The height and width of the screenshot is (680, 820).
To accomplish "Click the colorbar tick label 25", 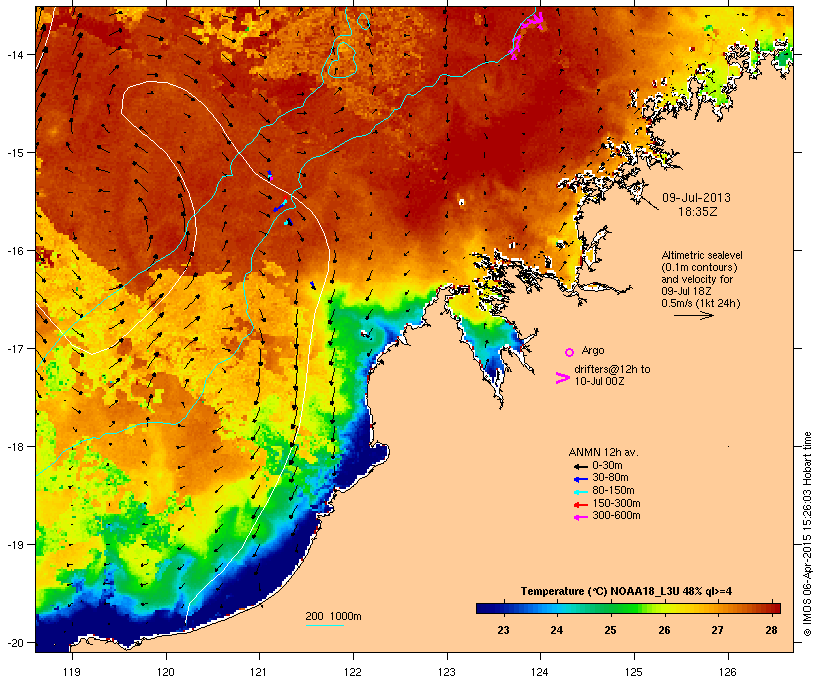I will [610, 630].
